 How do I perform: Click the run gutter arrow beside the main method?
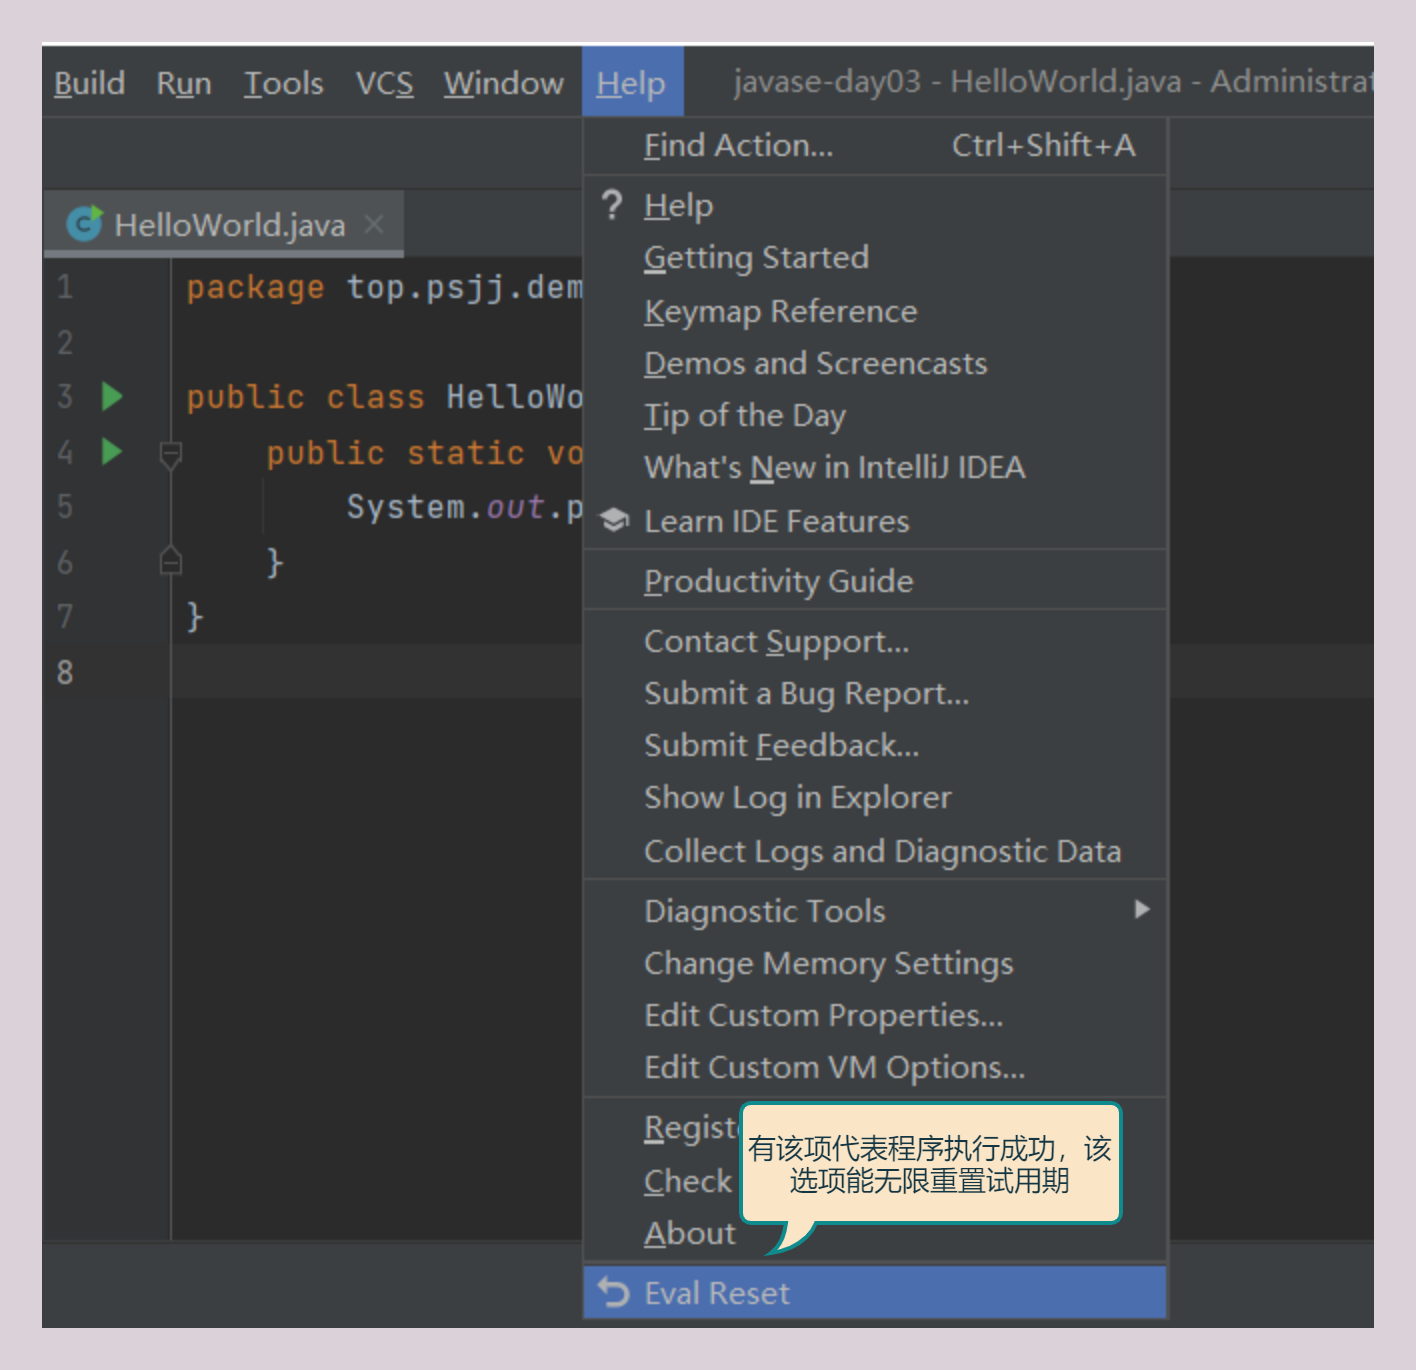(112, 452)
